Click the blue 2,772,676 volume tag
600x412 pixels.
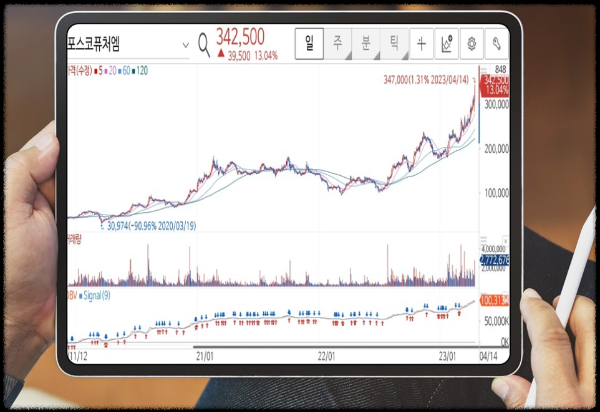[x=494, y=260]
